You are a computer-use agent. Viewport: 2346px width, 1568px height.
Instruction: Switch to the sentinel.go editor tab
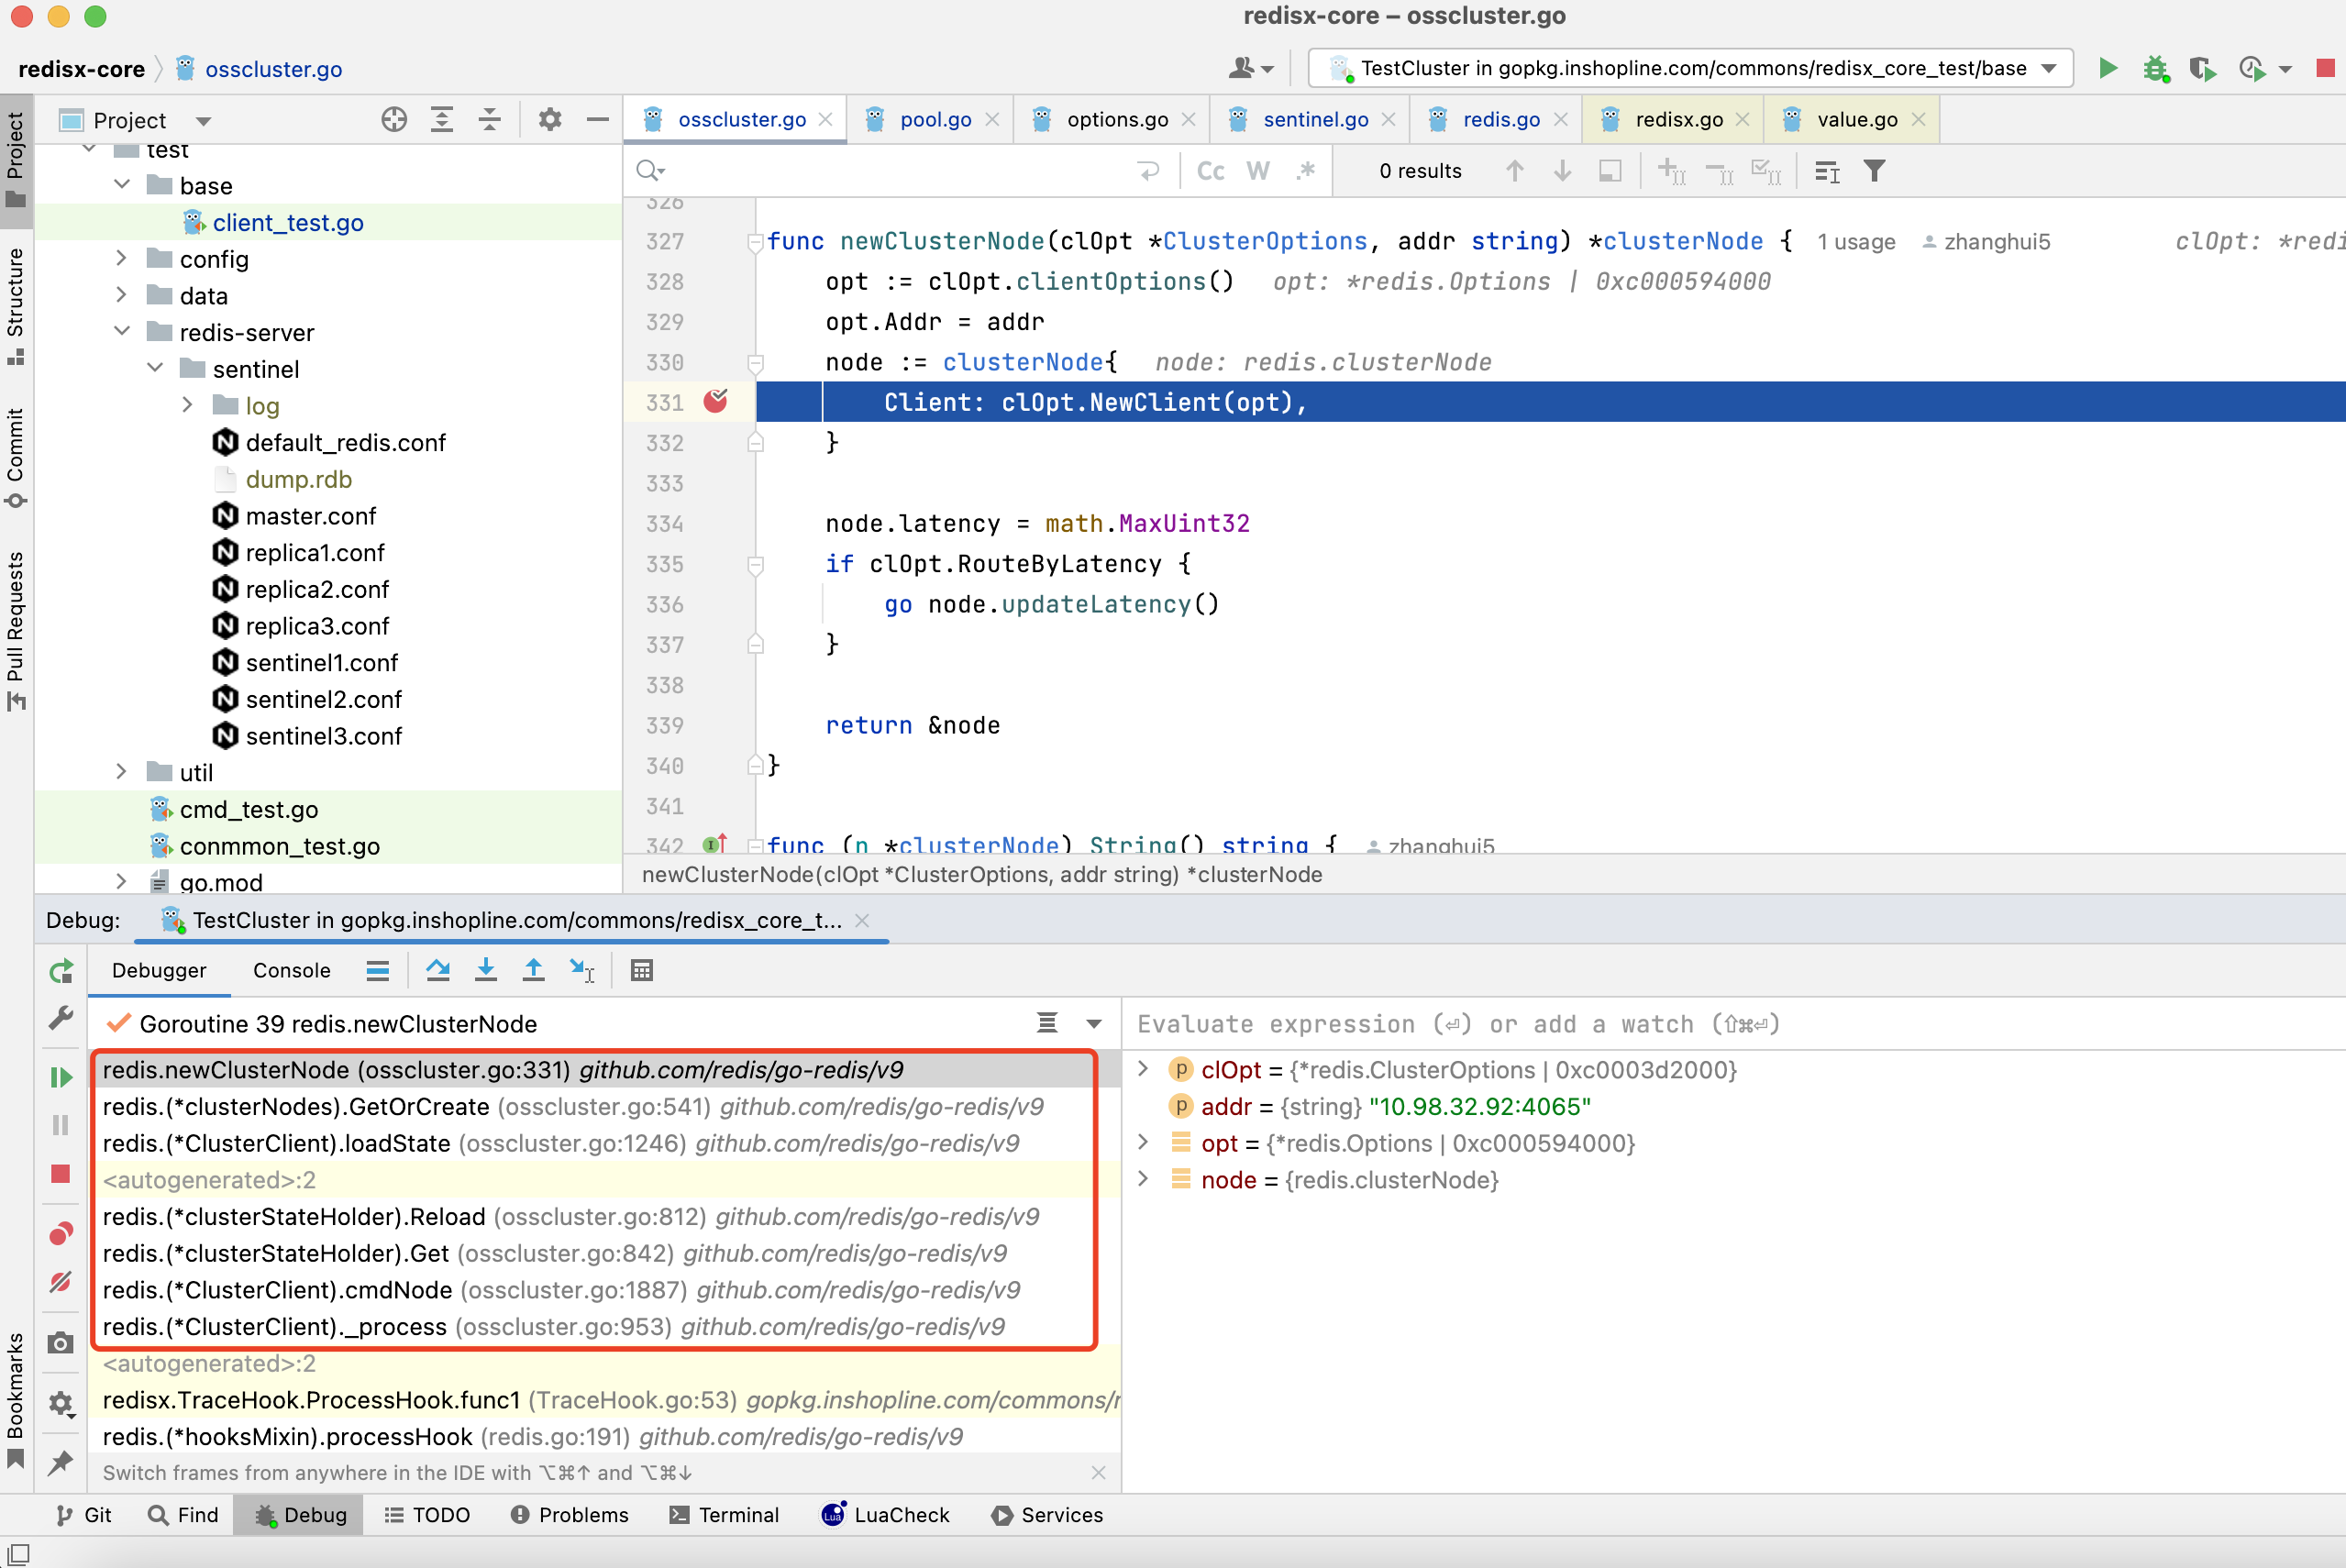tap(1313, 120)
